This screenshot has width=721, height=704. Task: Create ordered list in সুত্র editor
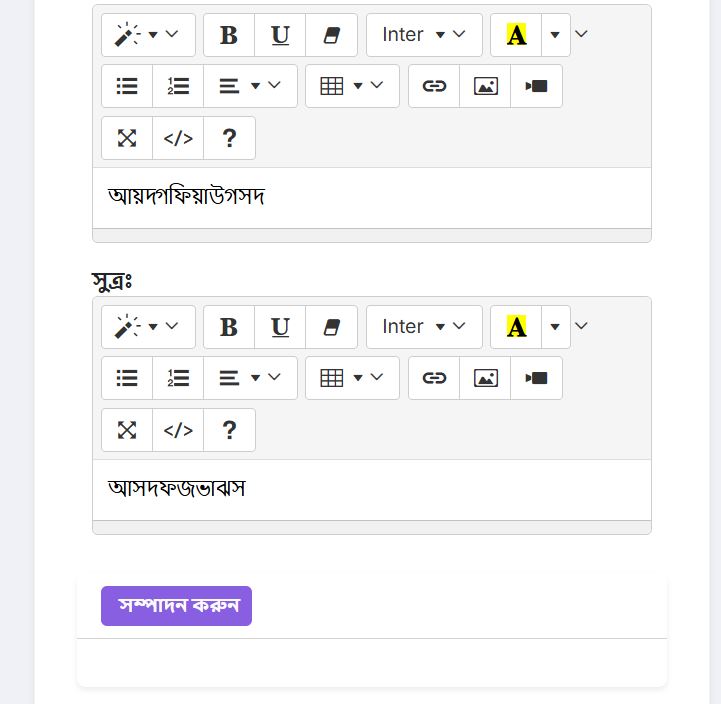pyautogui.click(x=178, y=378)
